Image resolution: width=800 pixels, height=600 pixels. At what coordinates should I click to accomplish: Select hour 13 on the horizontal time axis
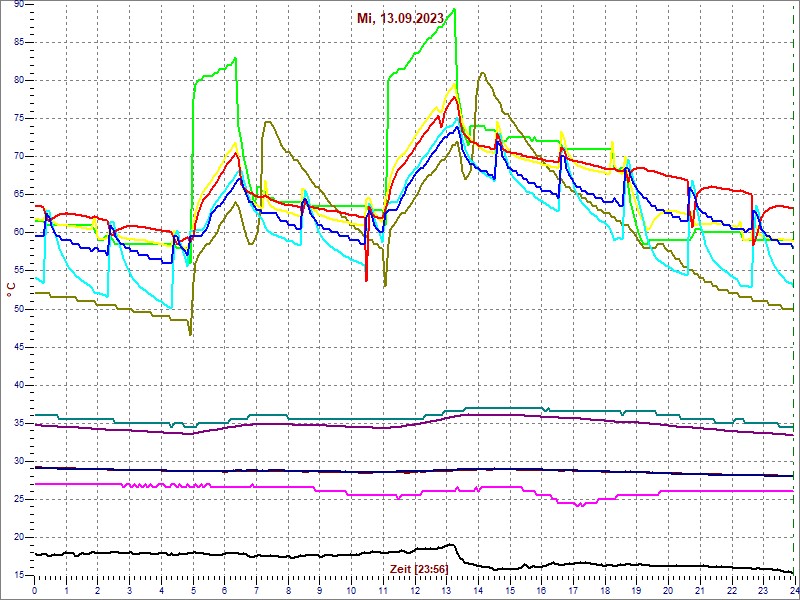(x=446, y=590)
